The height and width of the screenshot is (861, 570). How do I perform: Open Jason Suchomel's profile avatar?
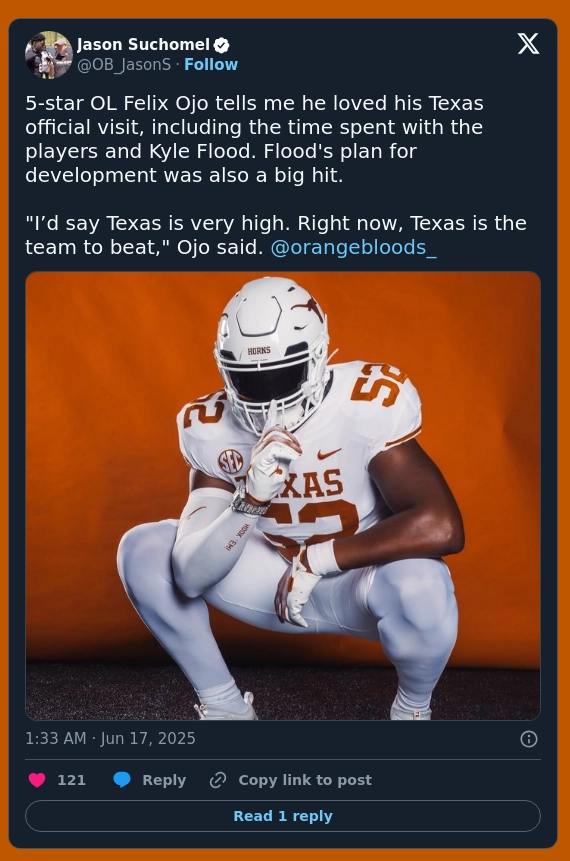(x=49, y=55)
